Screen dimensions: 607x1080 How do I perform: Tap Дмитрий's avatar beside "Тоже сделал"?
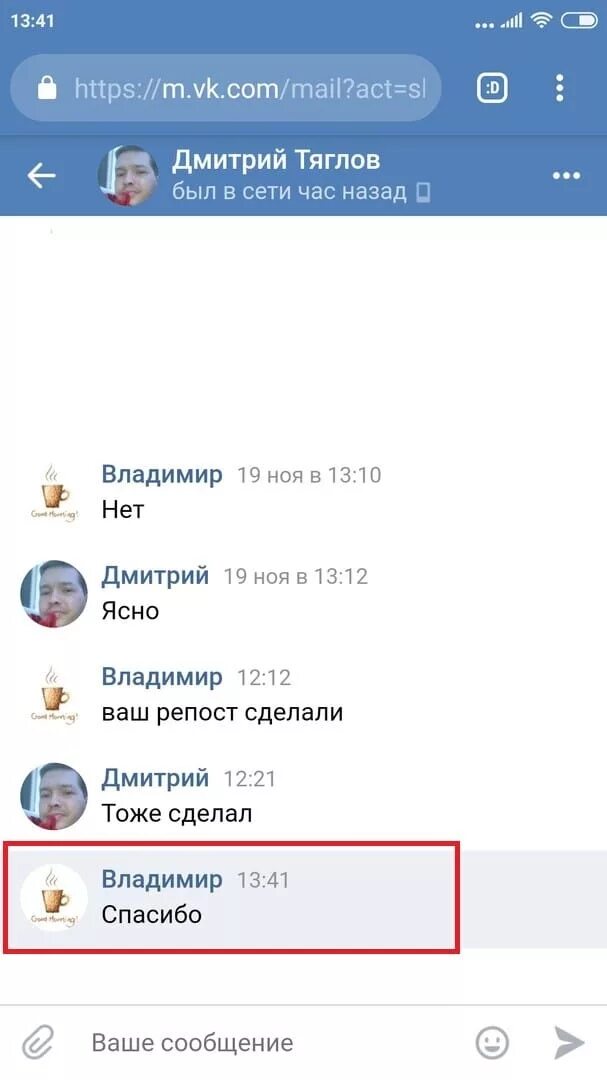click(54, 796)
